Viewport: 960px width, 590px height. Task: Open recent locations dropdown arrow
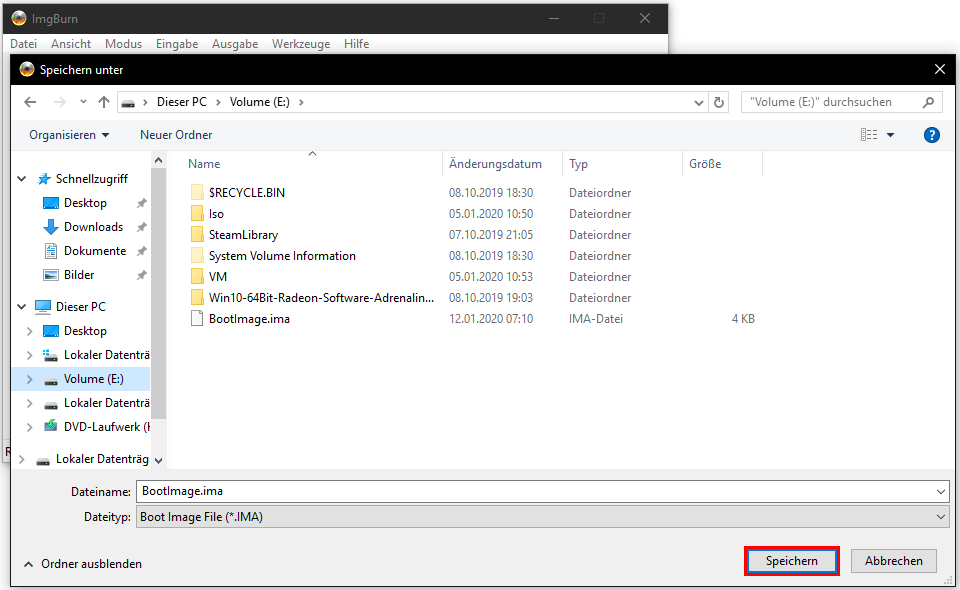(x=83, y=102)
